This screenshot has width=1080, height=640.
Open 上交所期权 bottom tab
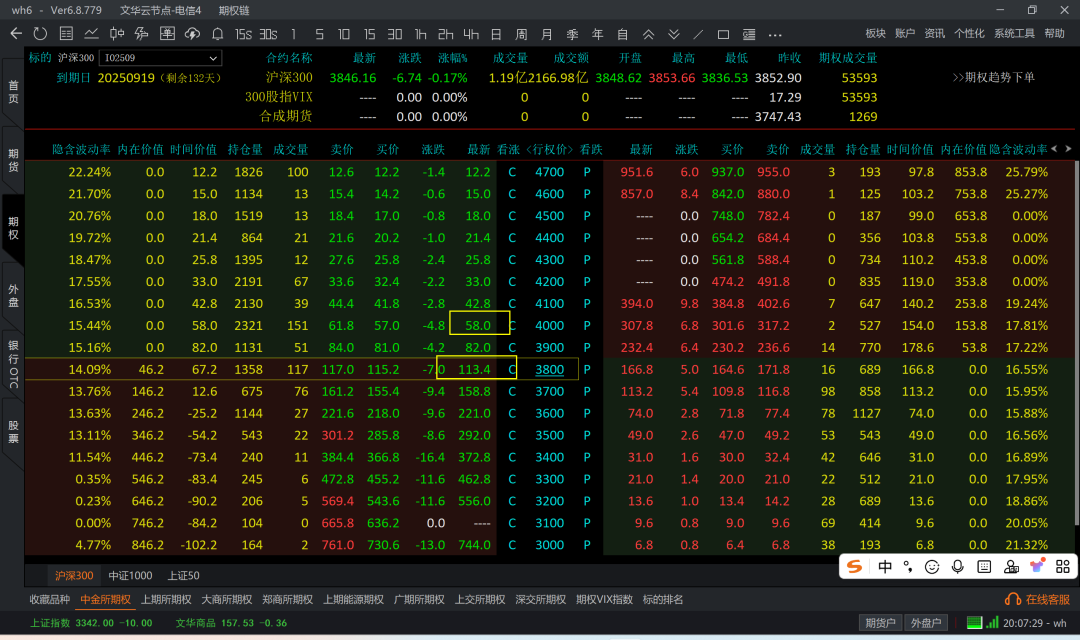click(x=480, y=599)
